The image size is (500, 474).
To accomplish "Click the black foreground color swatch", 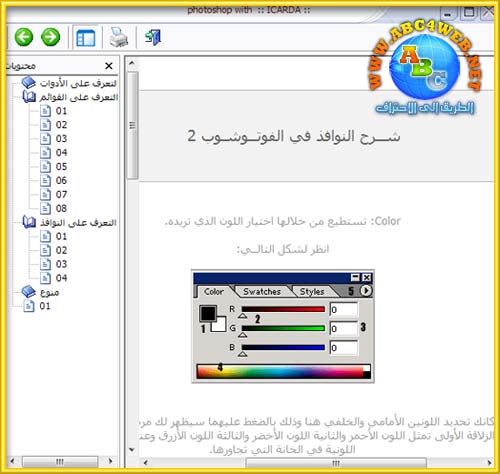I will point(208,313).
